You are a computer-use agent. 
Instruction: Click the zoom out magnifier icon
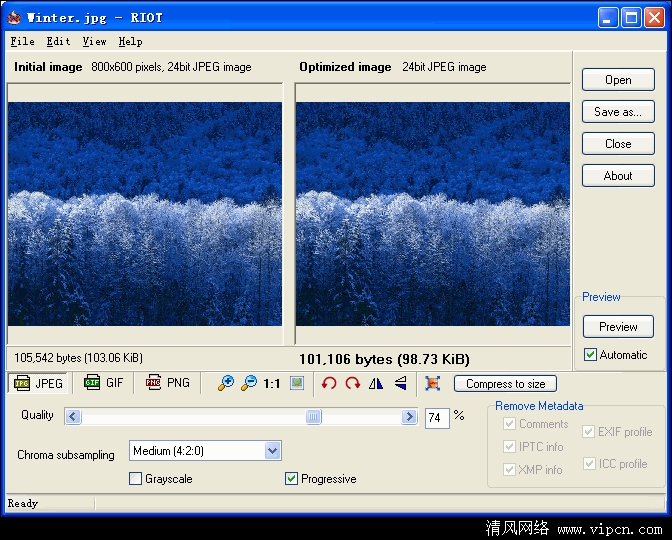click(249, 383)
